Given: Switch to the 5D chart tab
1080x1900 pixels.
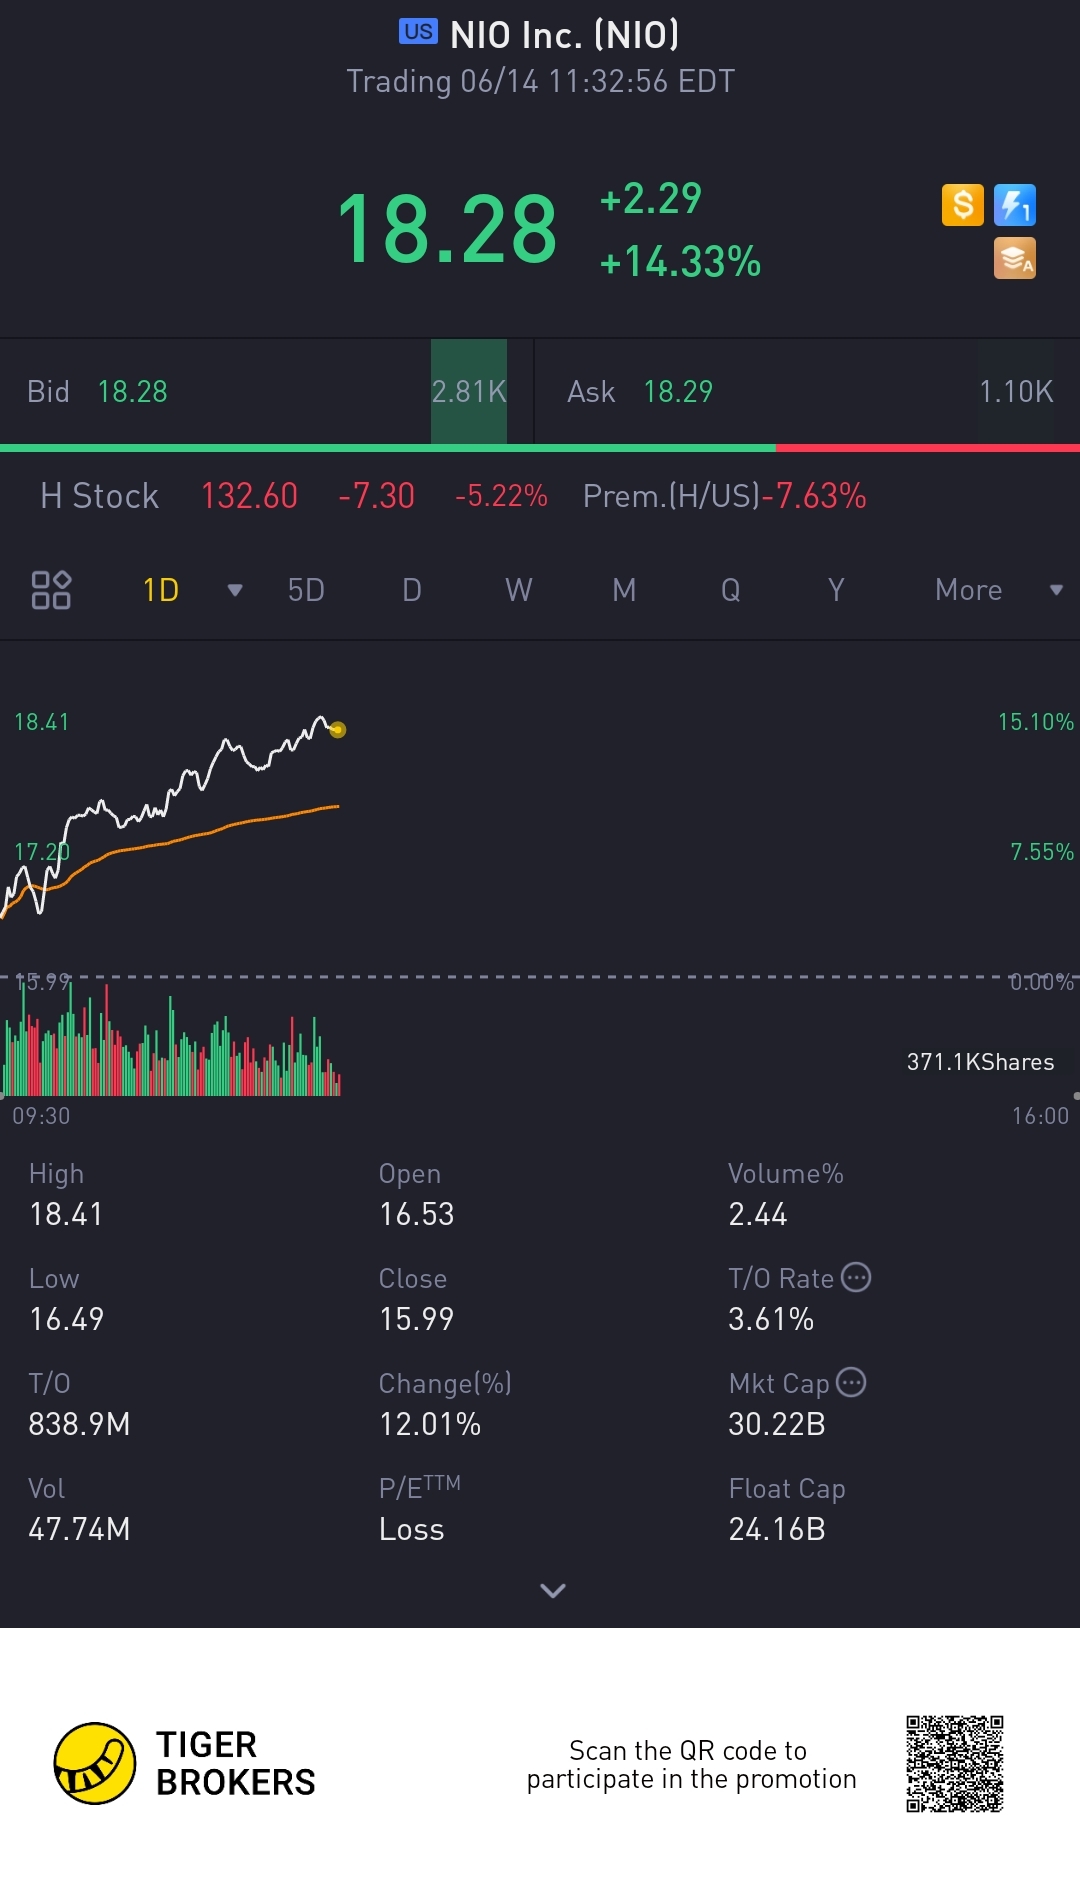Looking at the screenshot, I should click(x=306, y=590).
